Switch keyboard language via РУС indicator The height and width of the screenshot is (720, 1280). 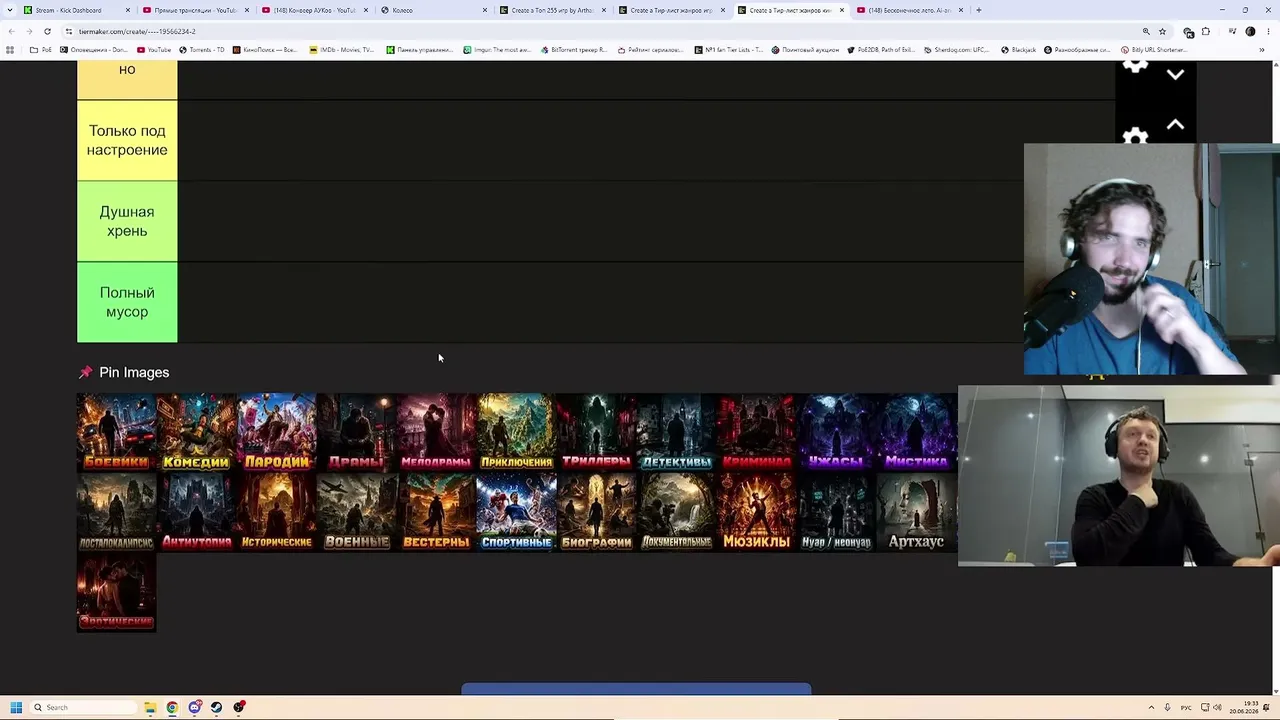(1186, 707)
